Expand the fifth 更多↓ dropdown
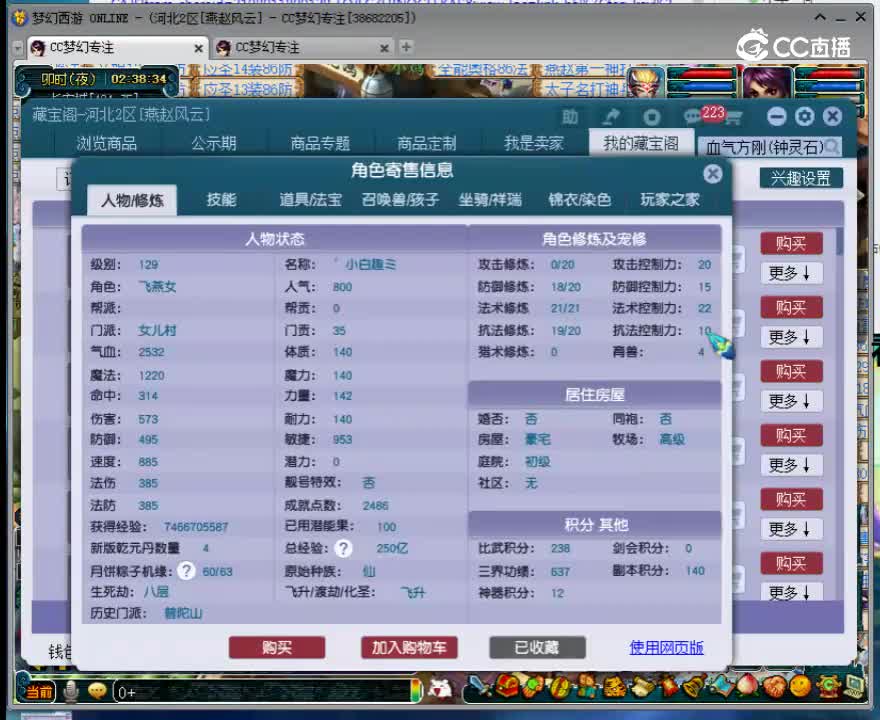 tap(790, 529)
